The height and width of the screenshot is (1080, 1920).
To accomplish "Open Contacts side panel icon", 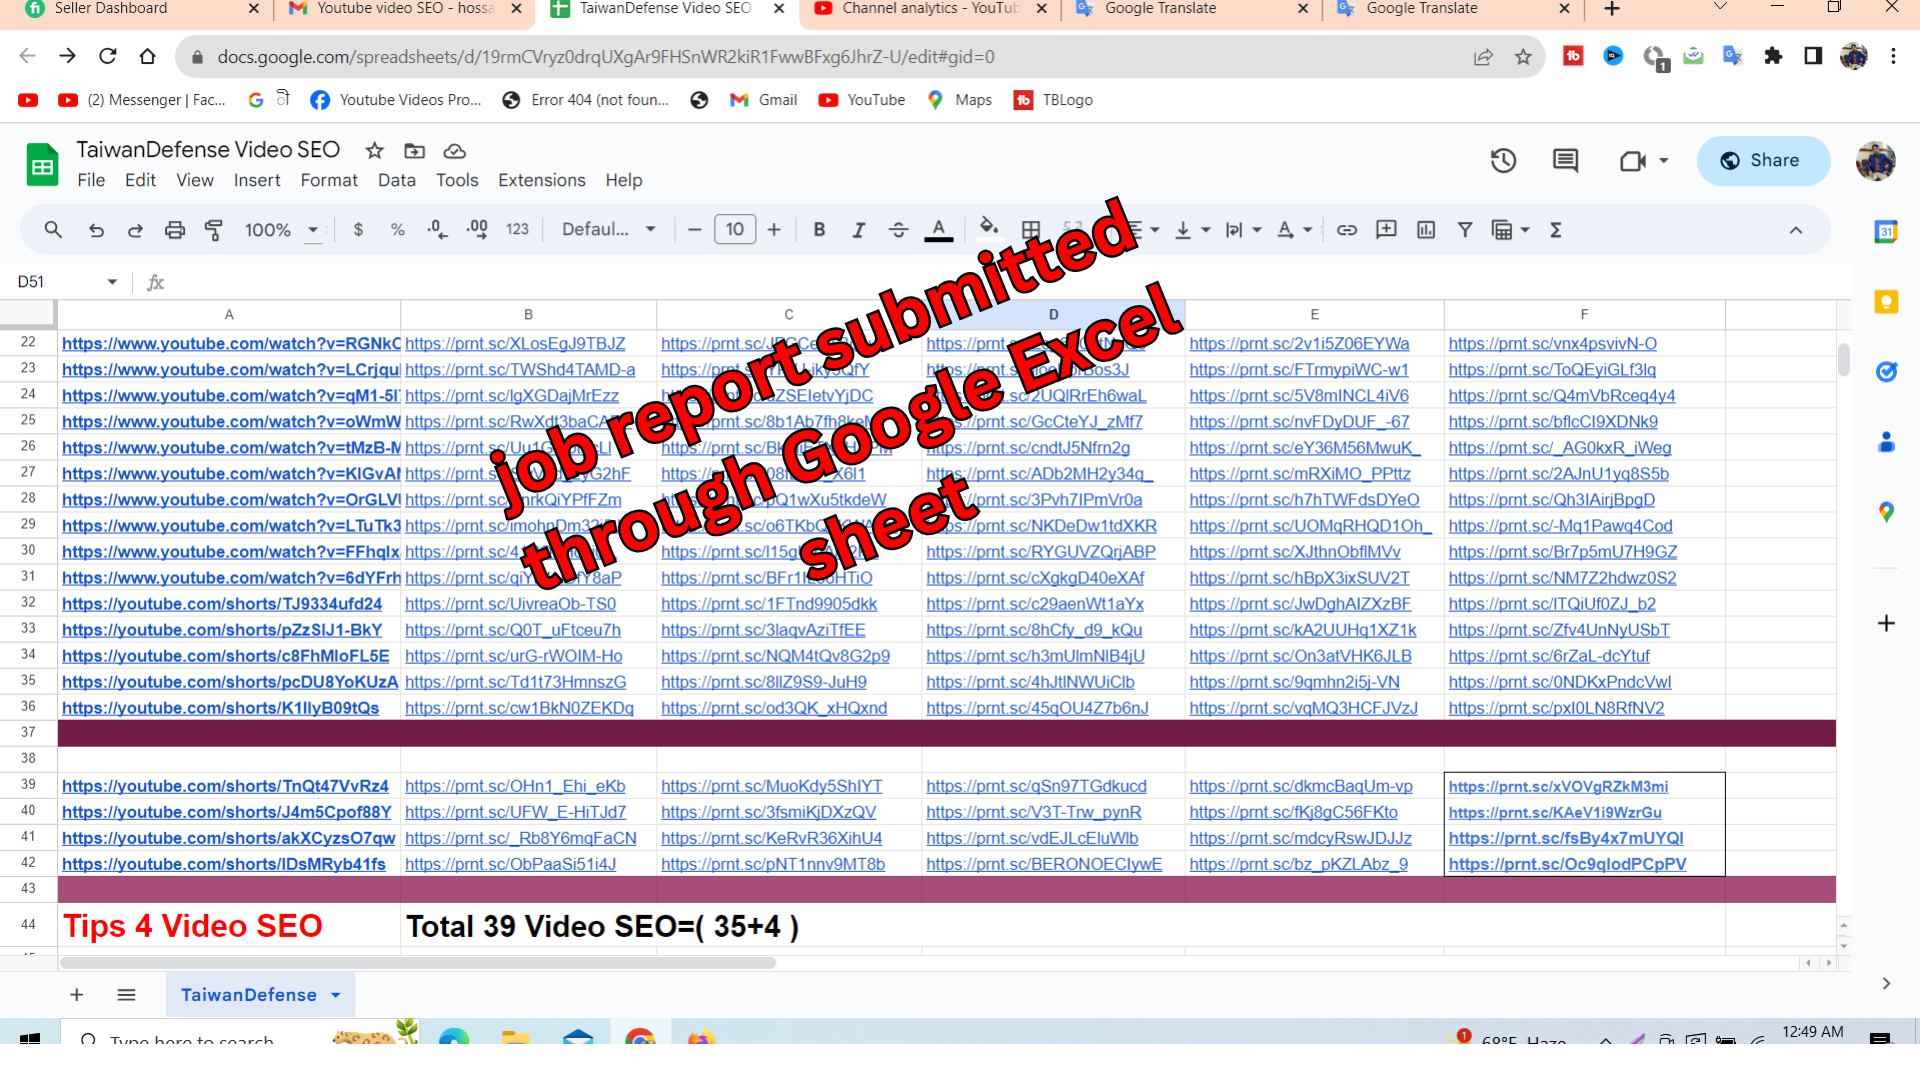I will click(x=1886, y=442).
